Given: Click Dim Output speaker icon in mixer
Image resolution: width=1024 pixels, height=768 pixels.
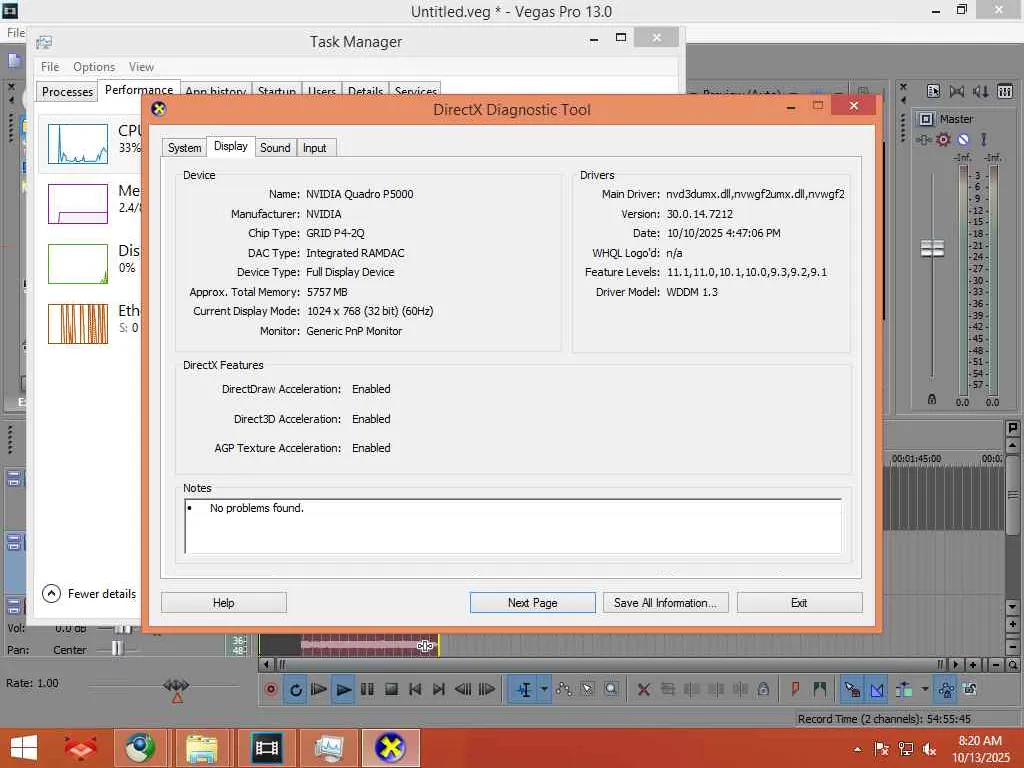Looking at the screenshot, I should pos(981,91).
